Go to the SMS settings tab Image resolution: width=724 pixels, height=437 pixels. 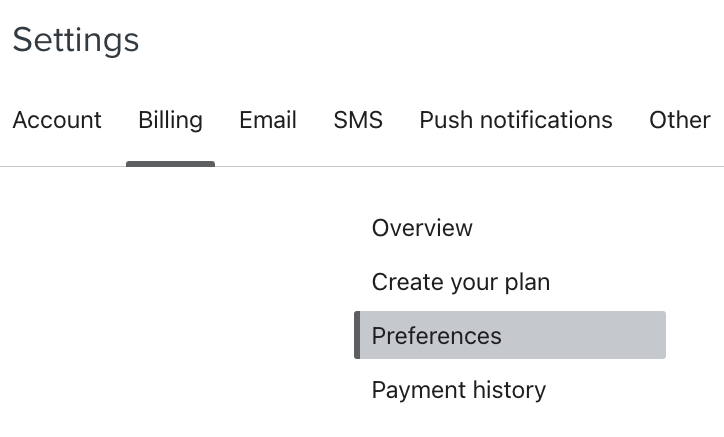358,120
